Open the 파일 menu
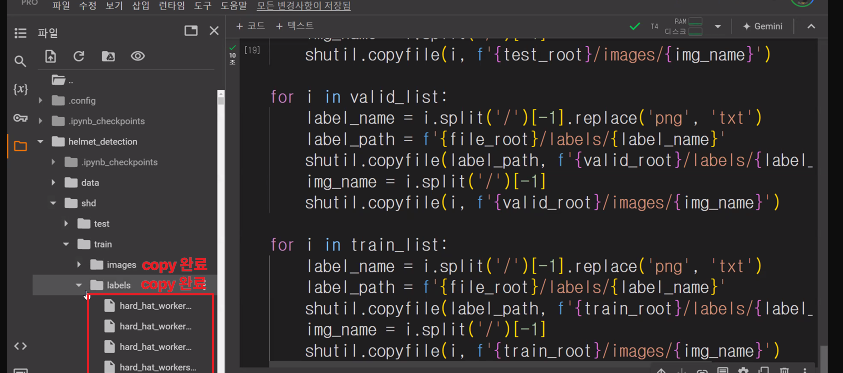Image resolution: width=843 pixels, height=373 pixels. pos(61,6)
